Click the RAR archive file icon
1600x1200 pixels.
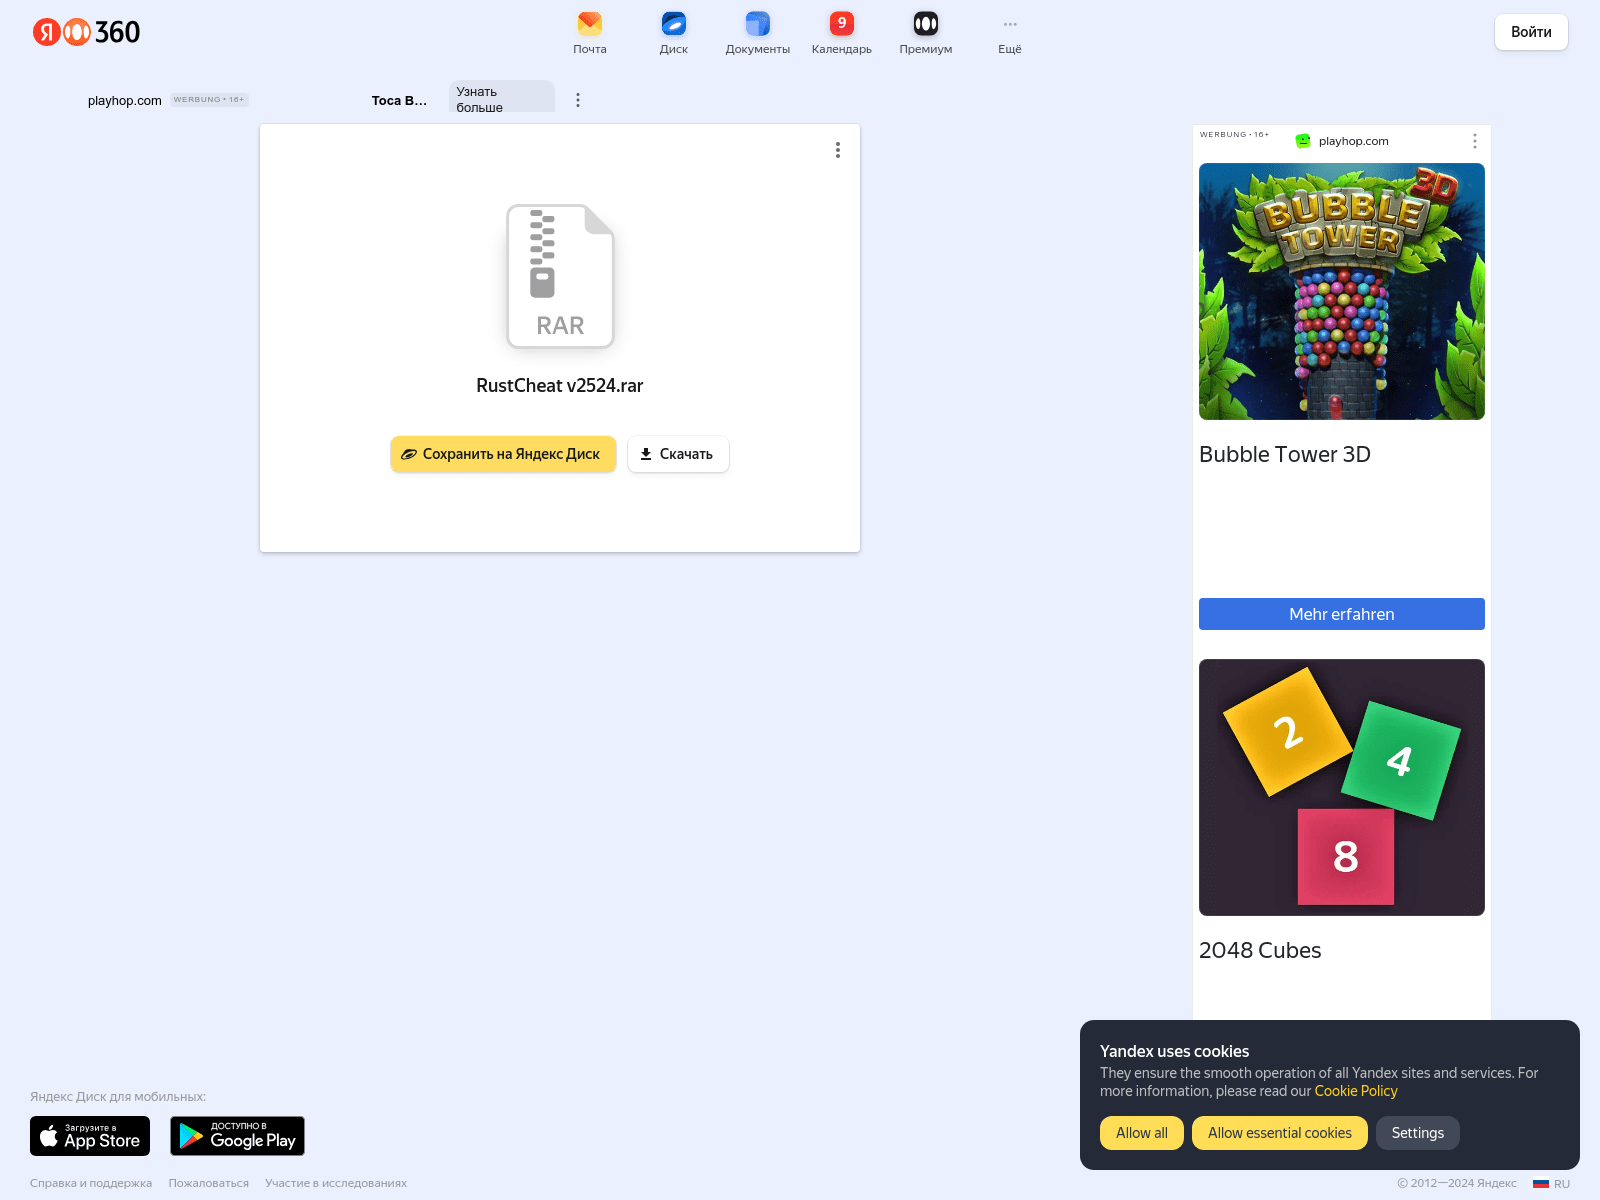pyautogui.click(x=560, y=276)
